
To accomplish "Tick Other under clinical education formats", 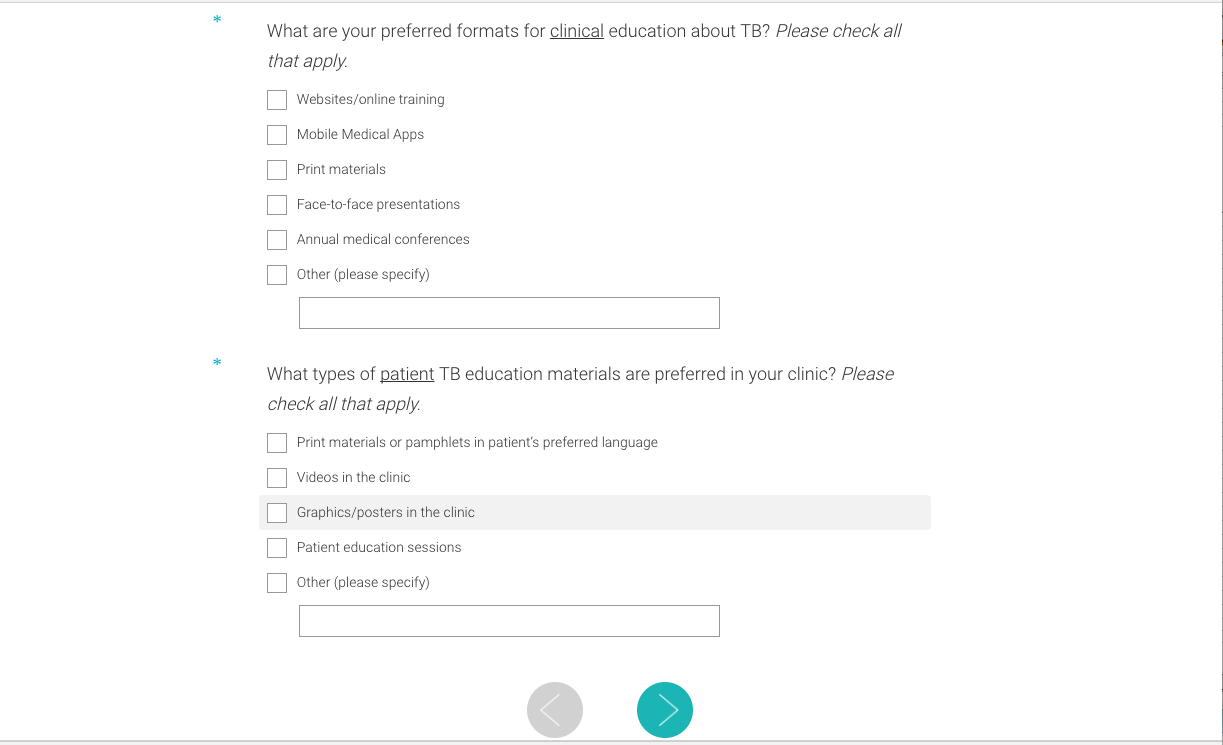I will tap(277, 275).
